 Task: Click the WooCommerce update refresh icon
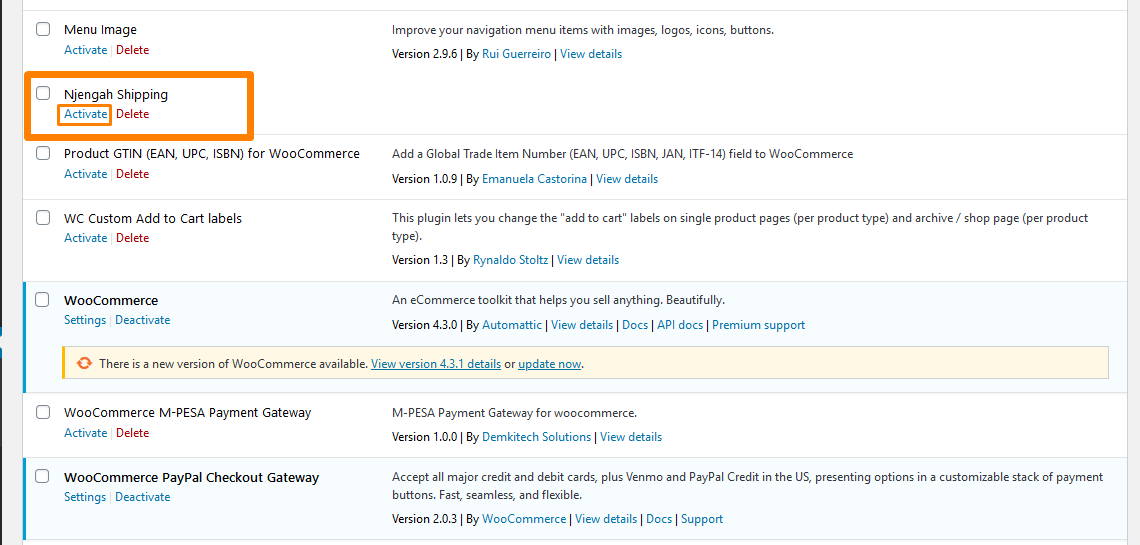84,363
